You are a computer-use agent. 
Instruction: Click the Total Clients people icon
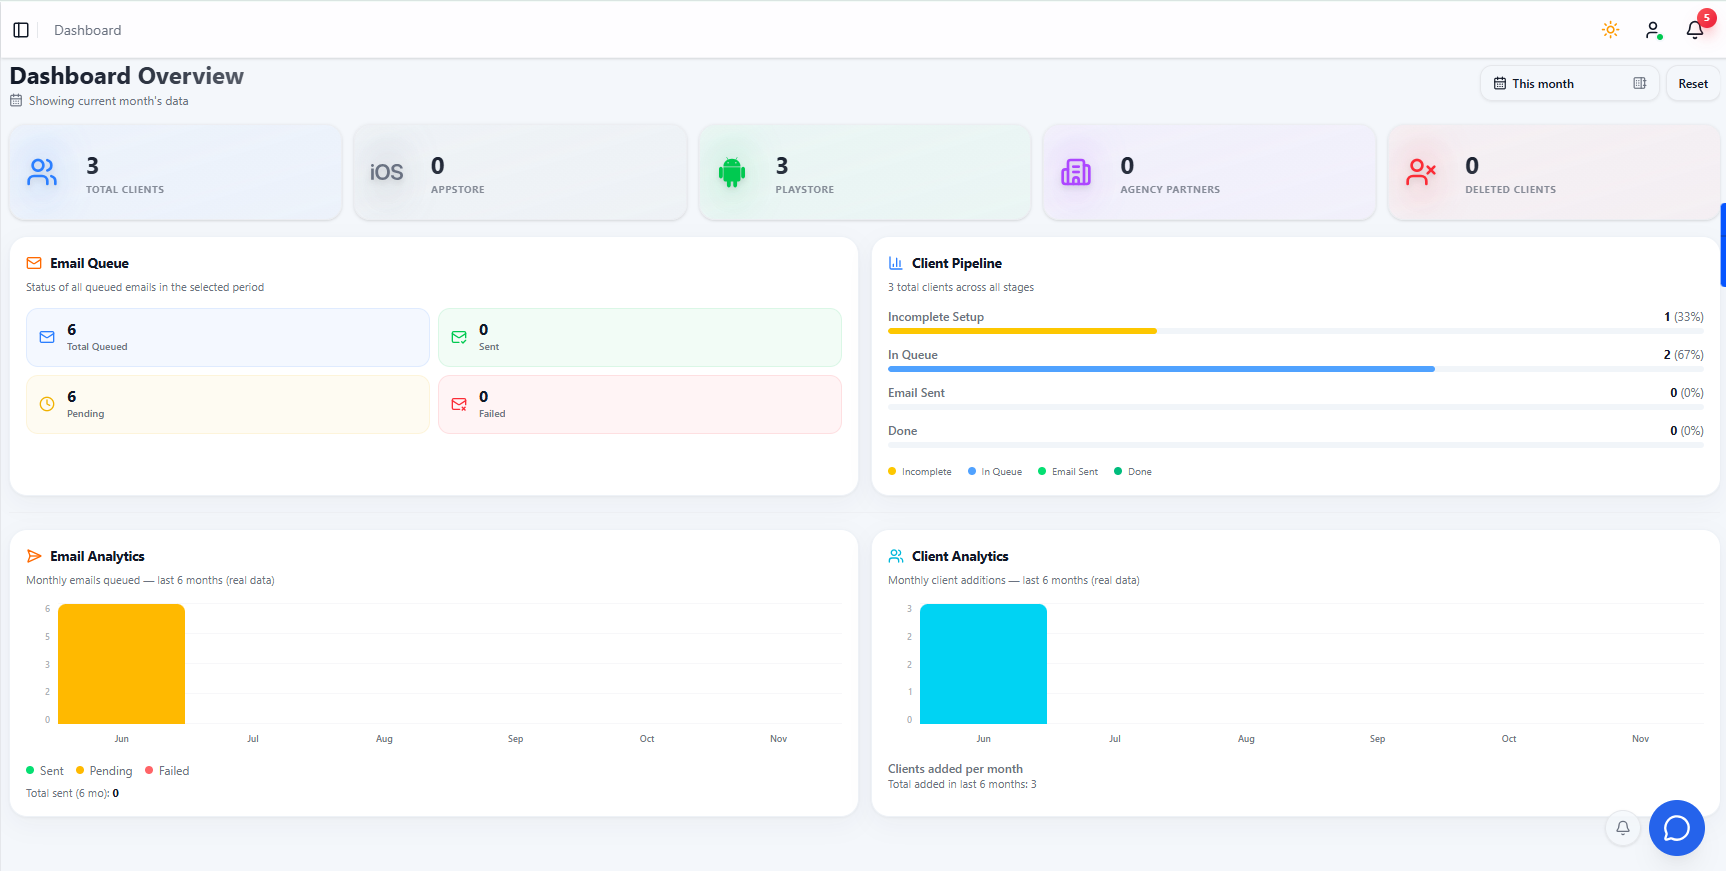click(42, 173)
